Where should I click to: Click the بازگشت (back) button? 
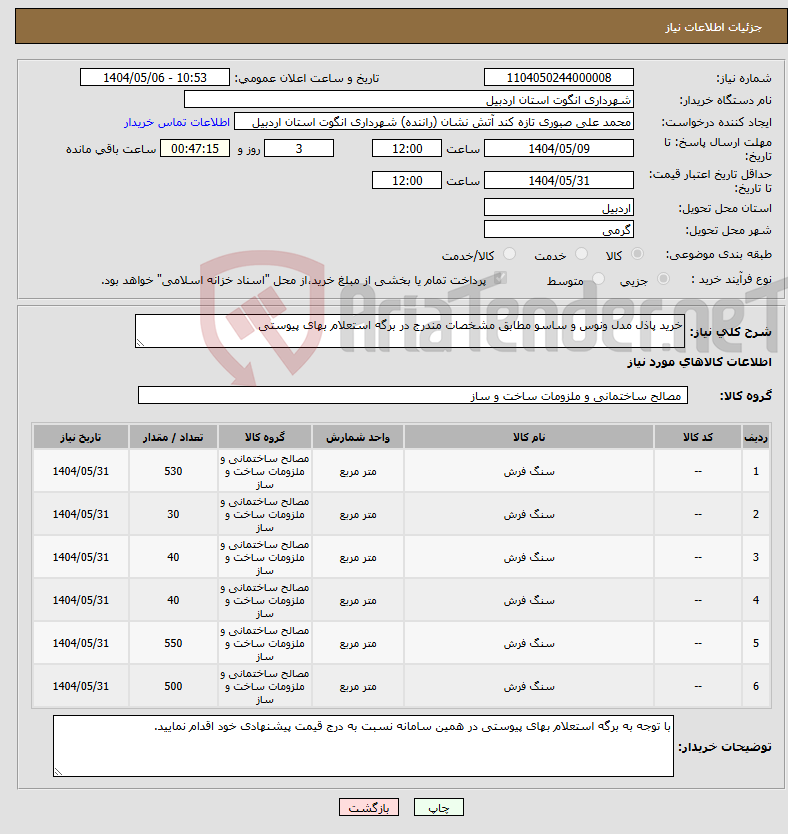368,807
